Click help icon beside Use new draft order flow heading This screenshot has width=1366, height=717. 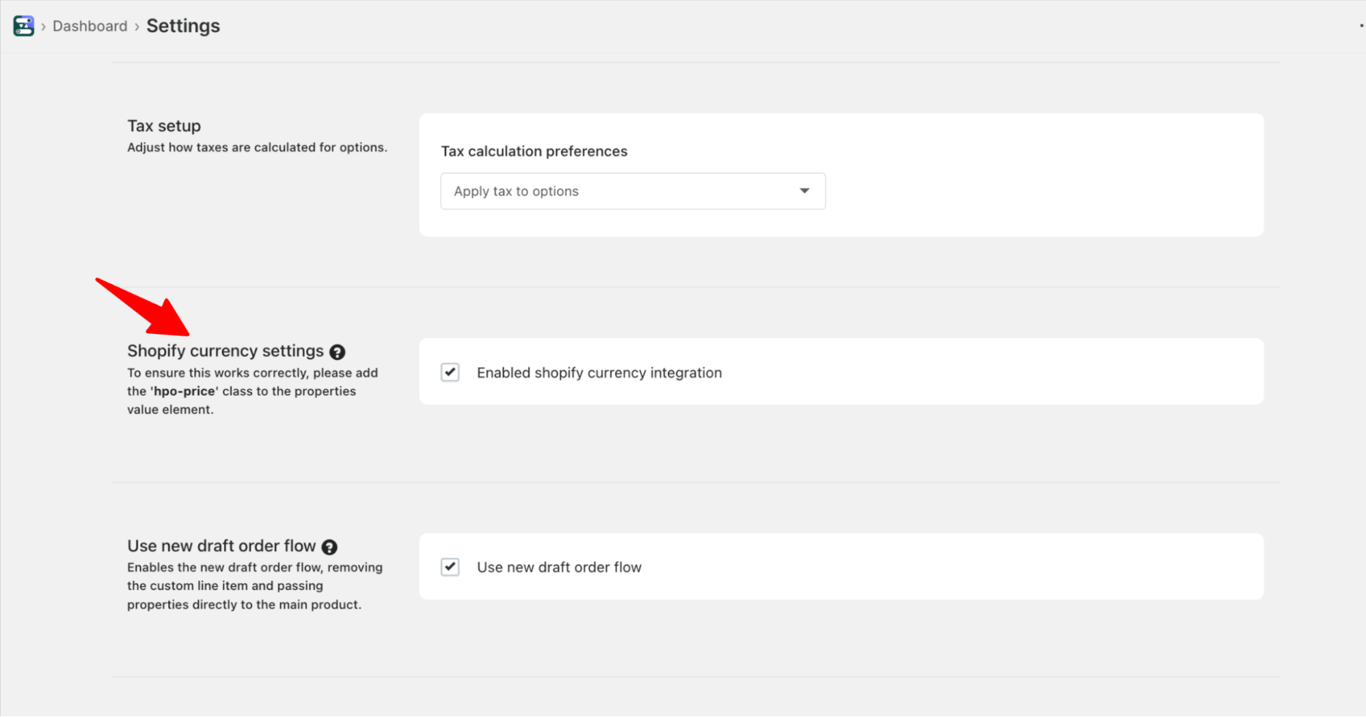coord(329,547)
